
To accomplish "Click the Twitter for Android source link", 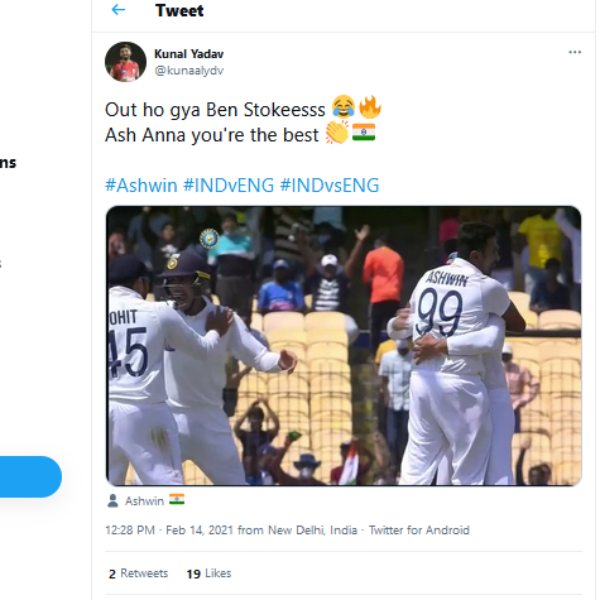I will click(x=418, y=530).
